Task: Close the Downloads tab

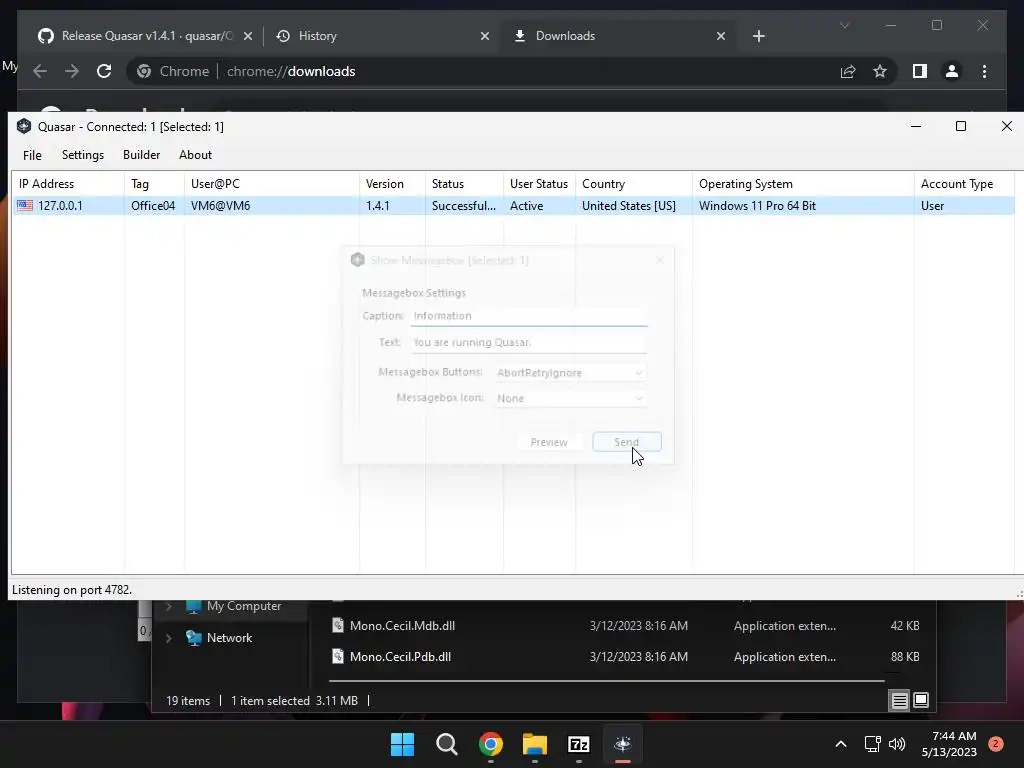Action: point(721,37)
